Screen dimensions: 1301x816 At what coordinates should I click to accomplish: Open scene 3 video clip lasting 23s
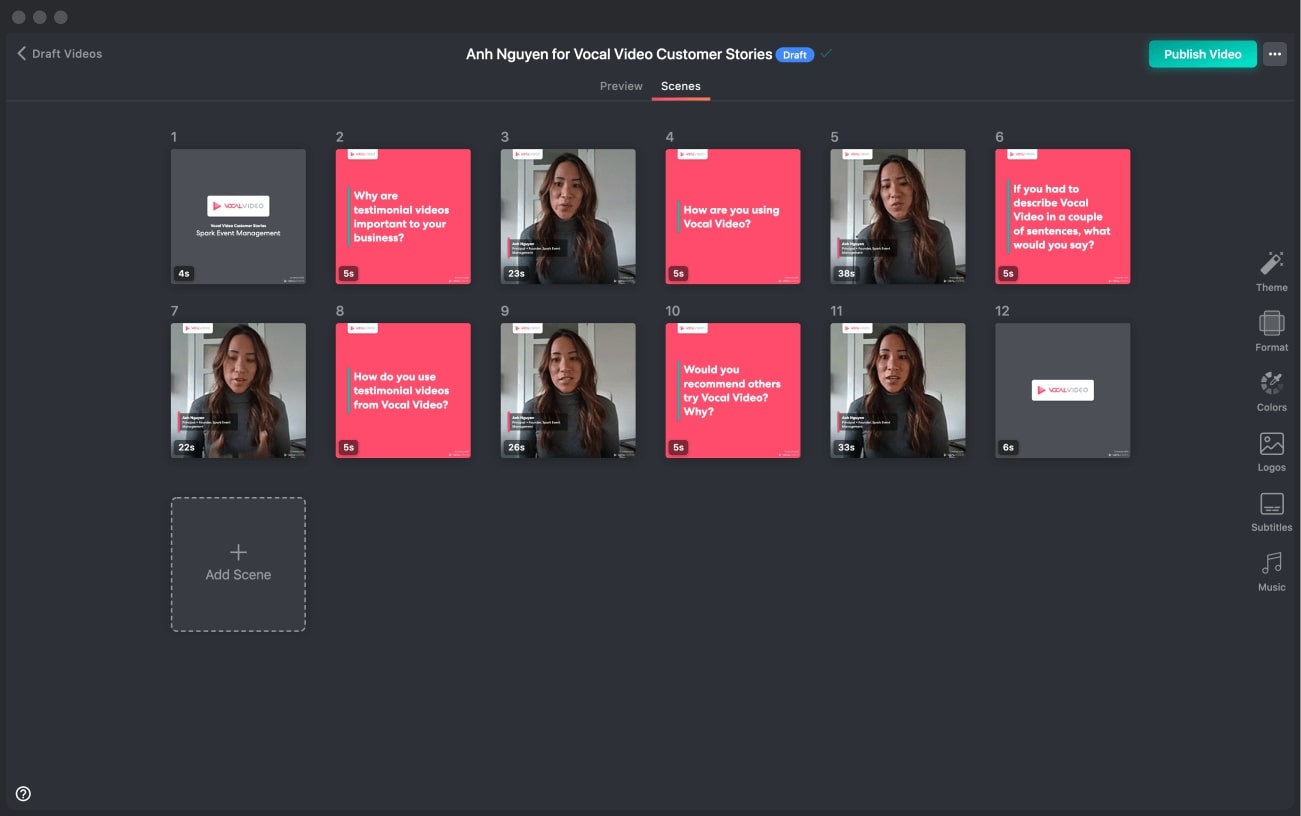[x=568, y=217]
